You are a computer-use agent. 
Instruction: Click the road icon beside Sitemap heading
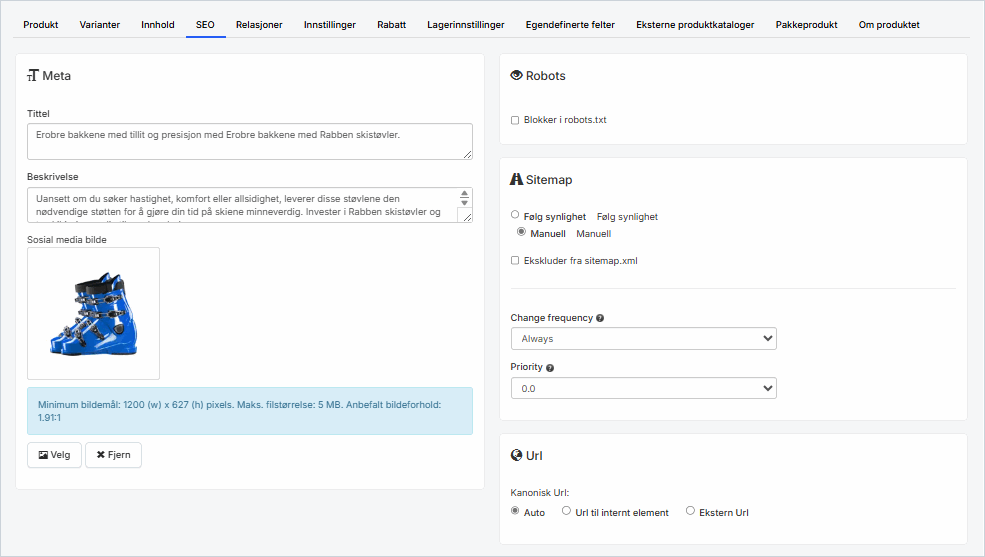pyautogui.click(x=517, y=180)
